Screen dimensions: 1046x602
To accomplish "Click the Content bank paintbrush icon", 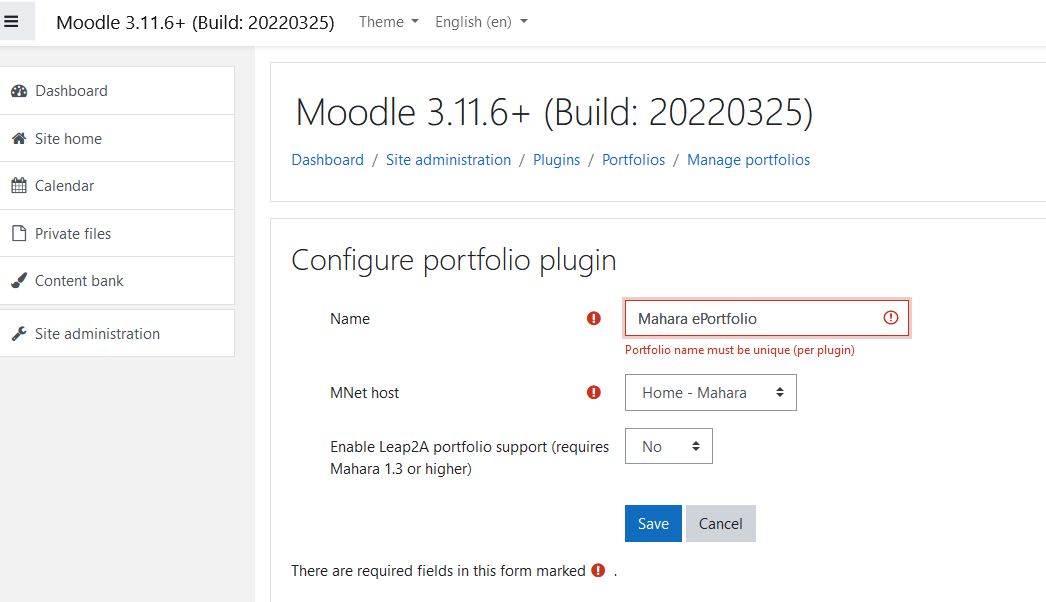I will [19, 280].
